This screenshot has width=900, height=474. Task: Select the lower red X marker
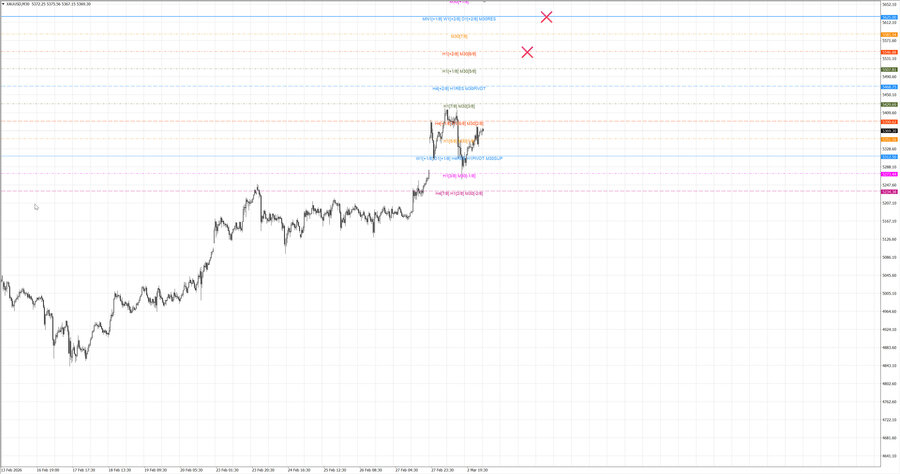pyautogui.click(x=527, y=52)
